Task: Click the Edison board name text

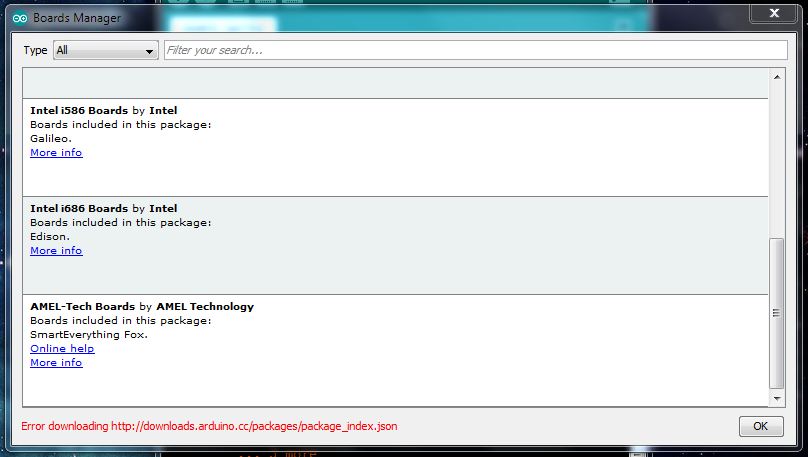Action: point(50,236)
